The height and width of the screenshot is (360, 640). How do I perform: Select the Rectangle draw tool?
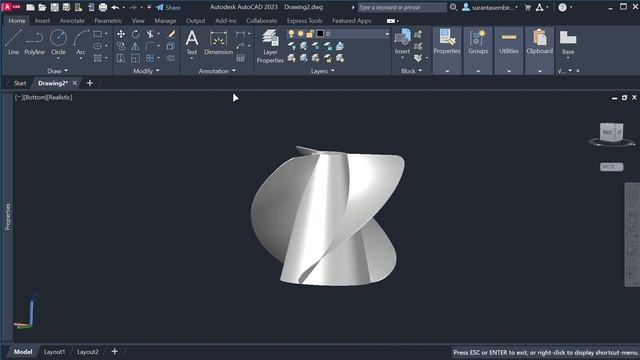point(98,34)
